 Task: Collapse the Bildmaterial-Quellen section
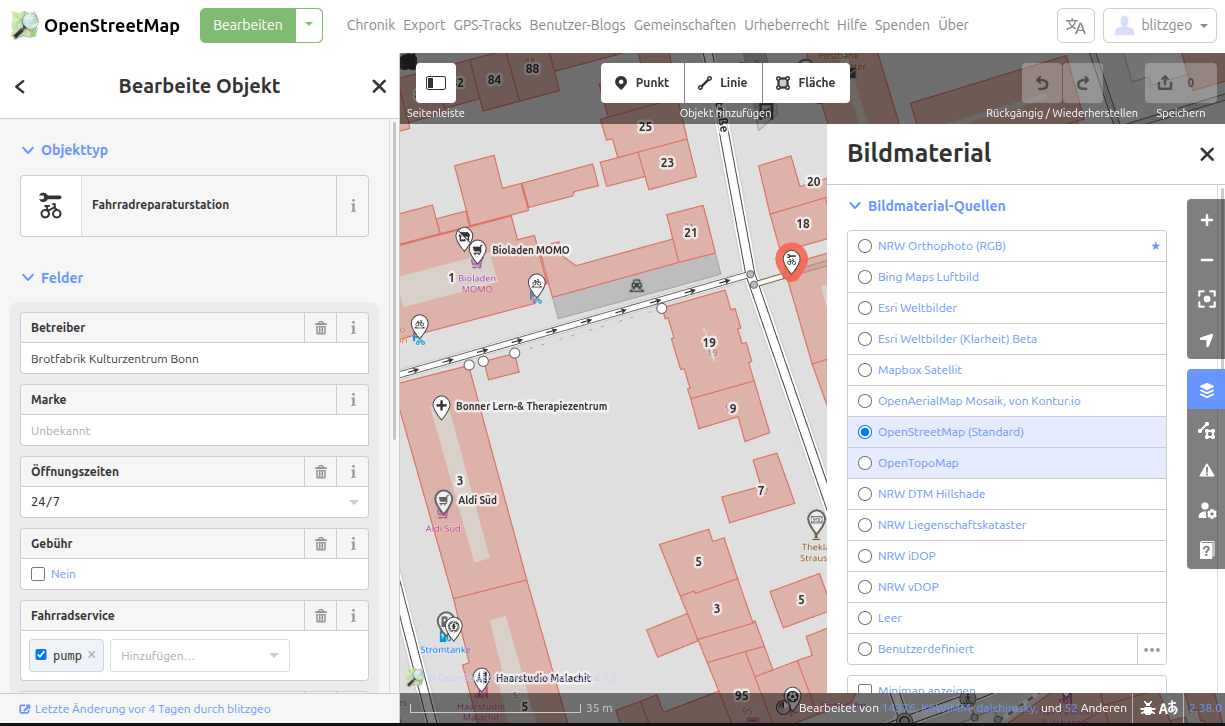tap(855, 206)
